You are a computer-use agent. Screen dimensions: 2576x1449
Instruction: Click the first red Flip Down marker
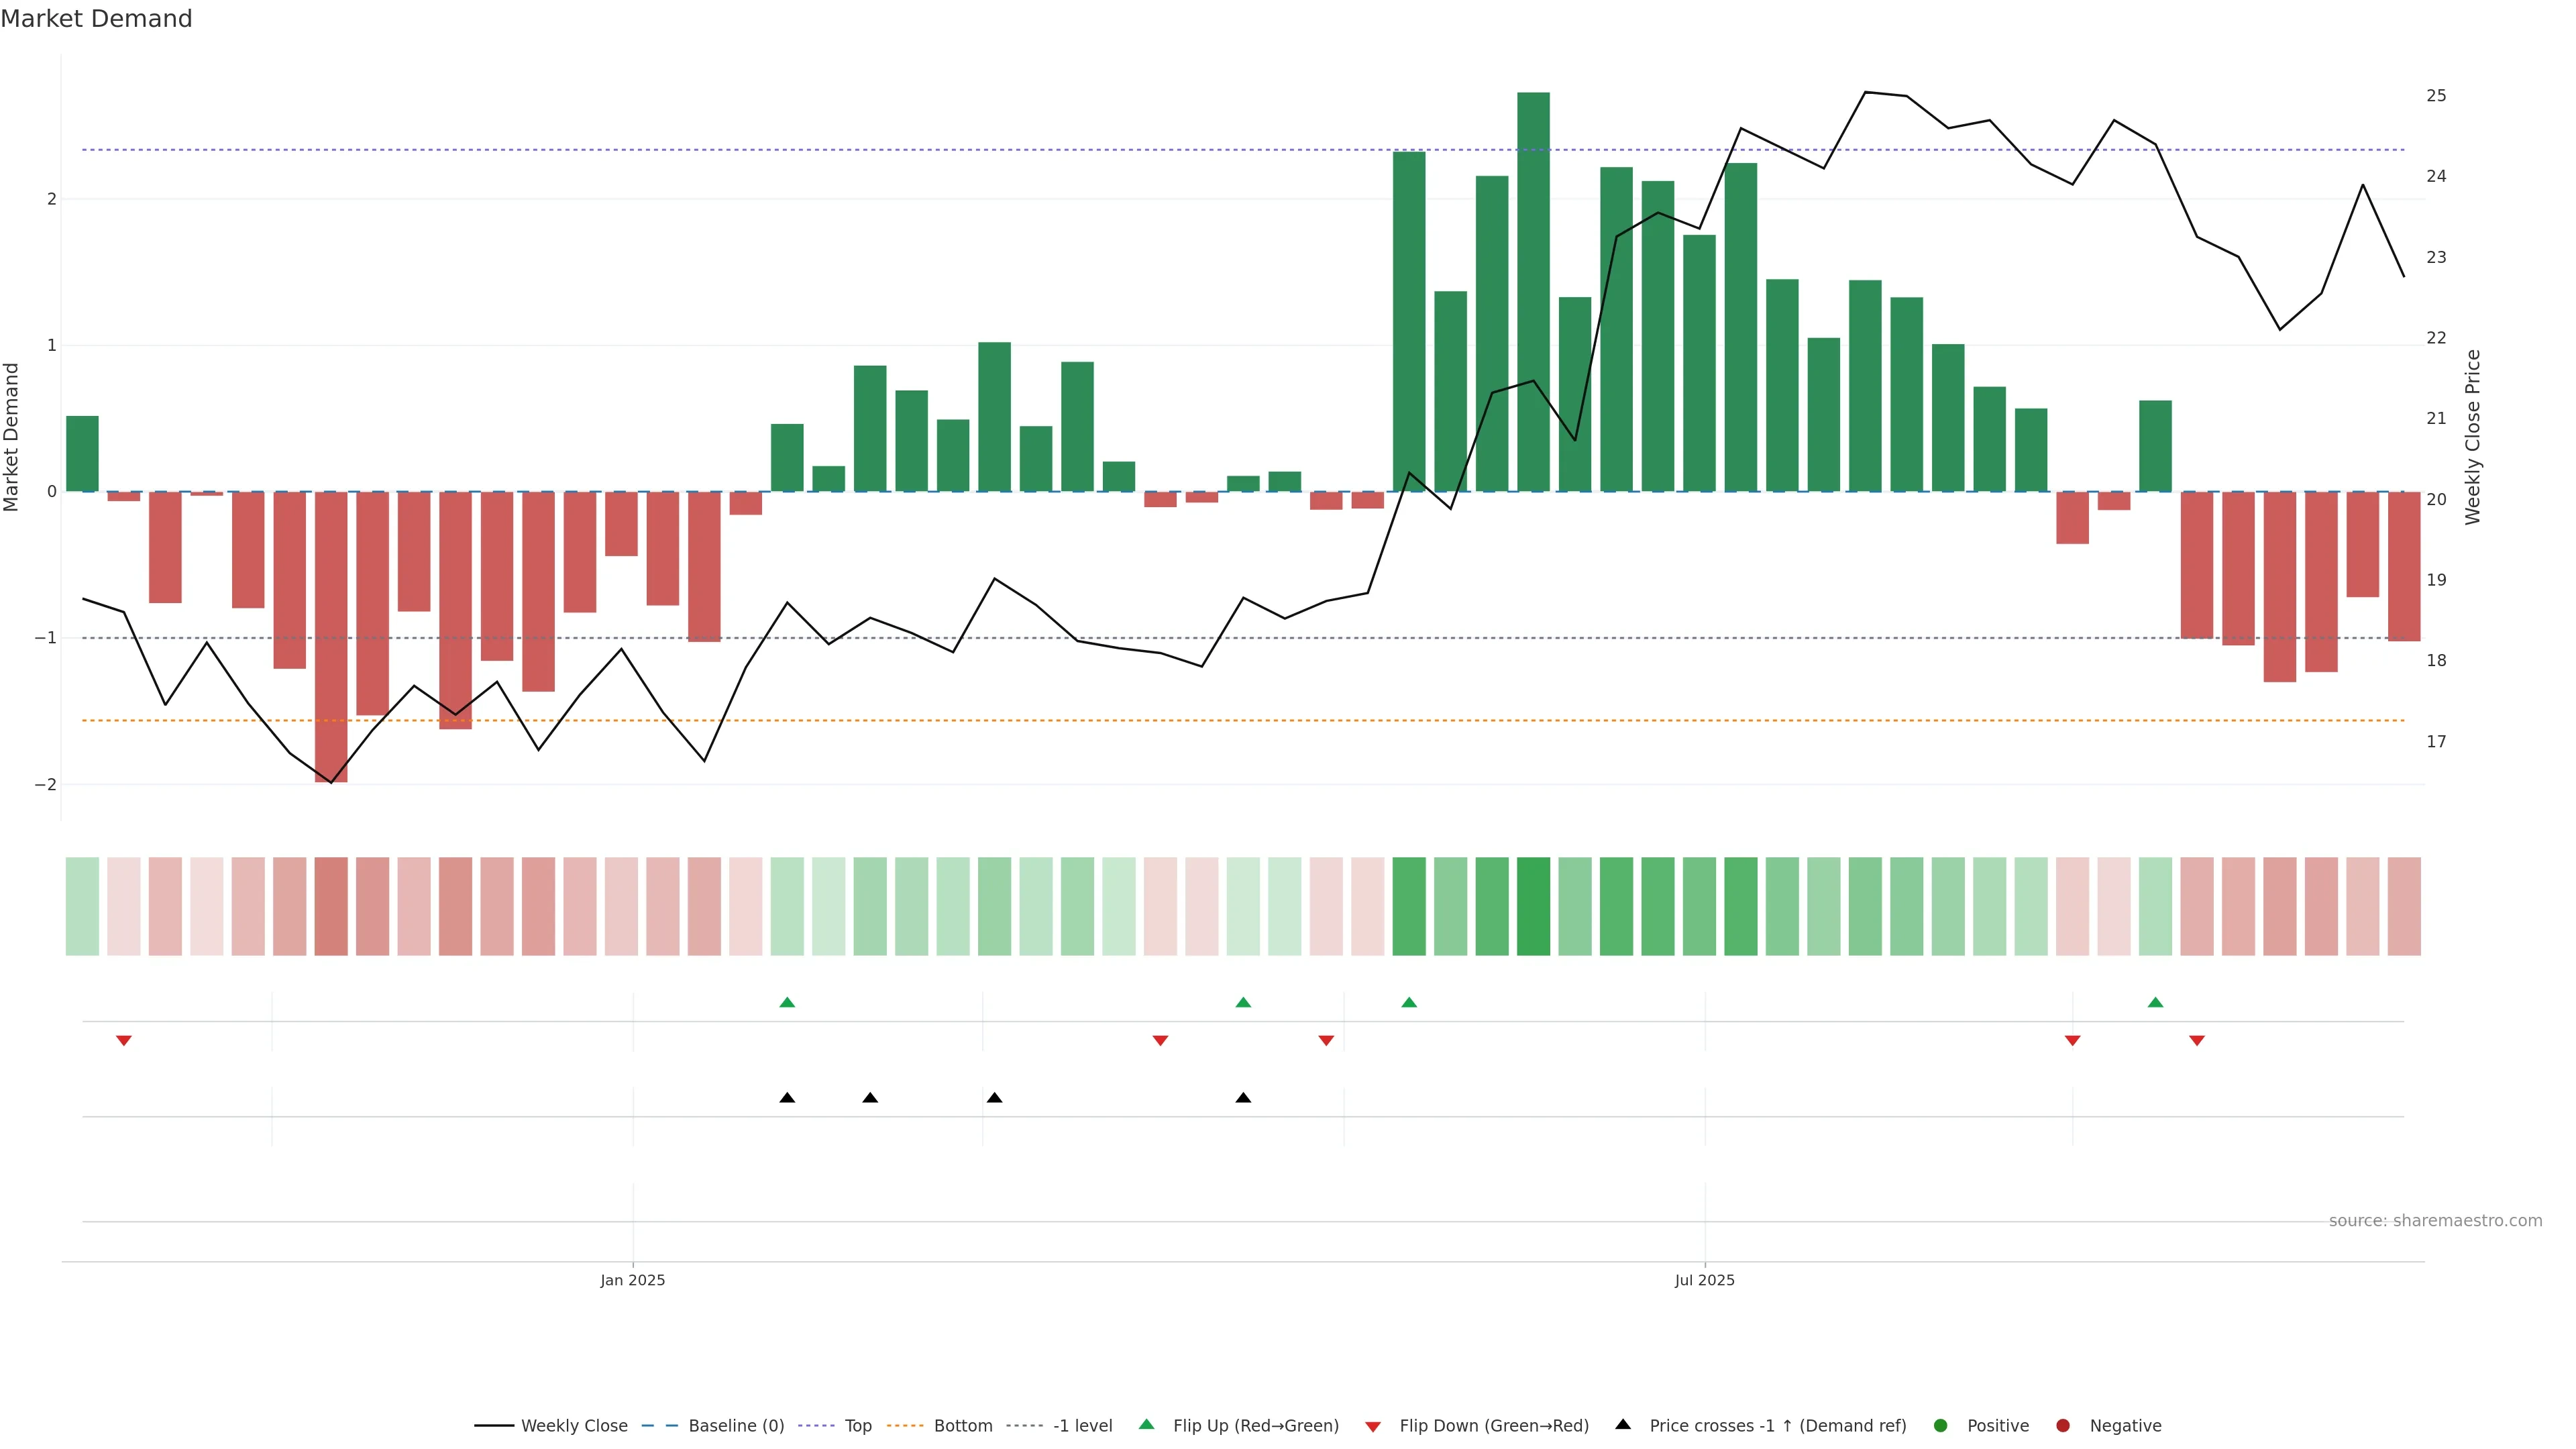(124, 1041)
